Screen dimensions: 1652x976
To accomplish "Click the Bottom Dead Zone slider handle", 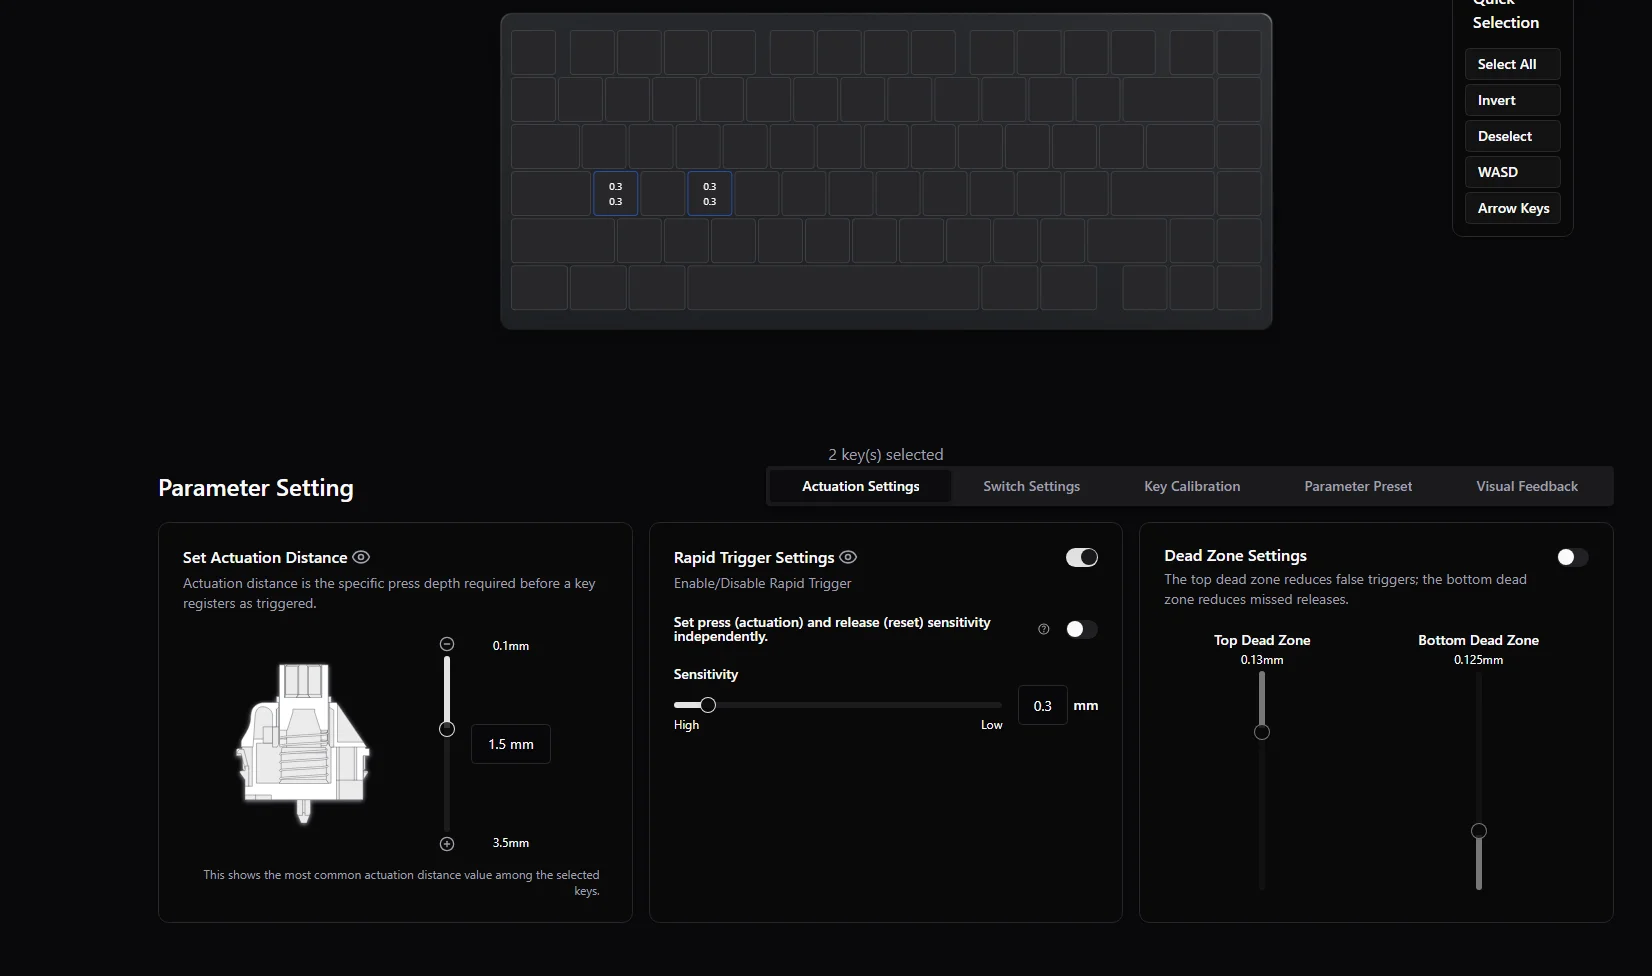I will point(1479,831).
